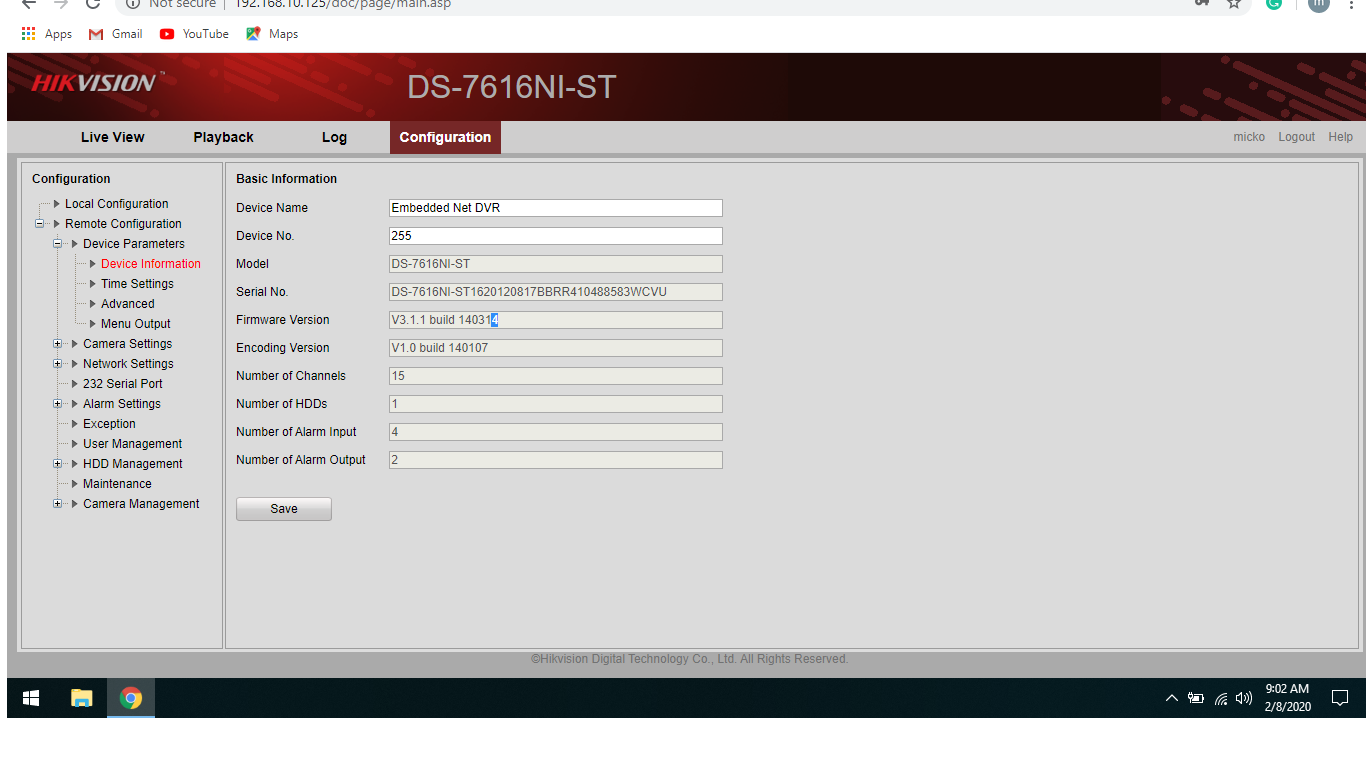Select Time Settings in the tree

click(137, 284)
